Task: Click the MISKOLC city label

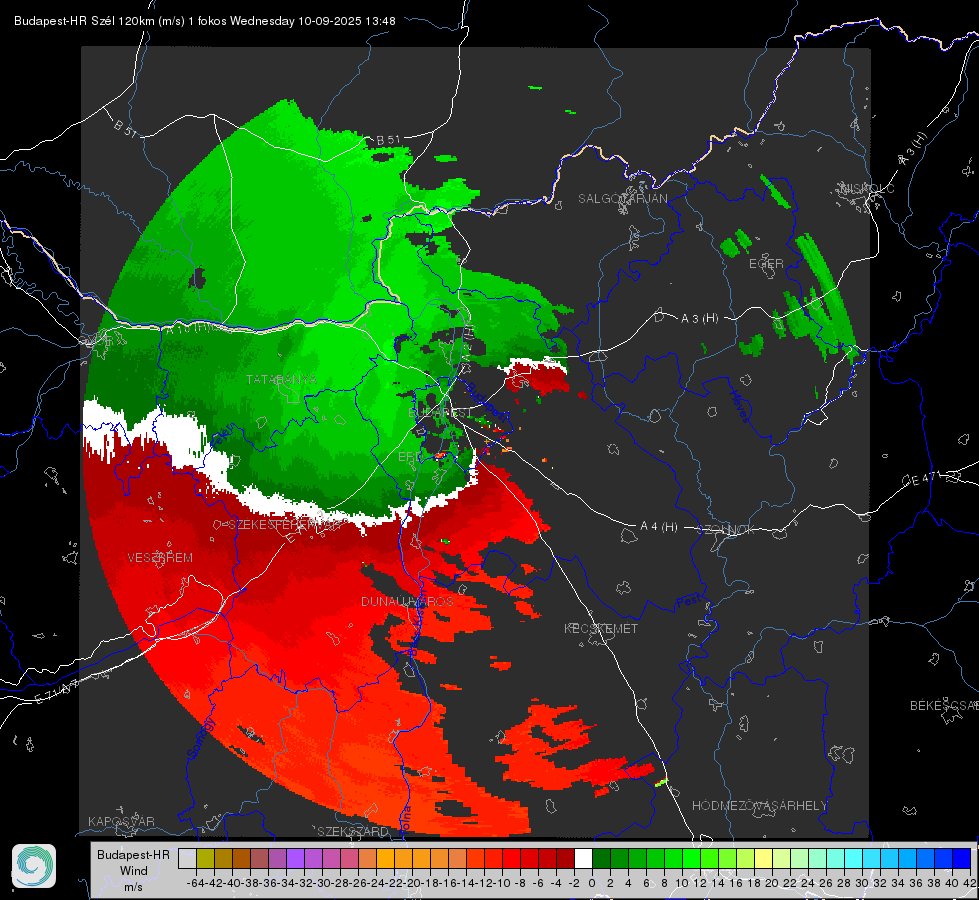Action: (x=869, y=188)
